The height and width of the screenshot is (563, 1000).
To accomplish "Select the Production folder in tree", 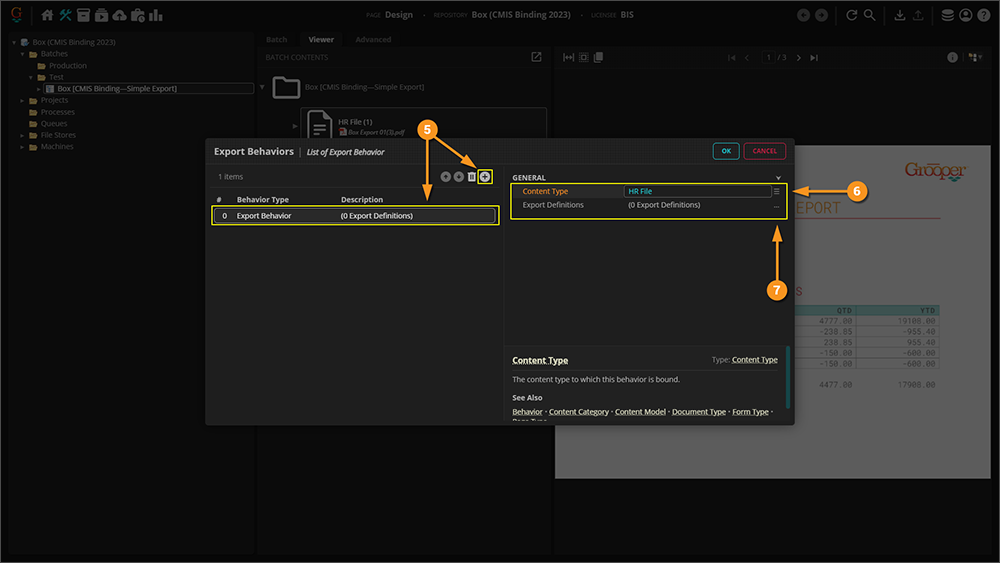I will tap(68, 66).
